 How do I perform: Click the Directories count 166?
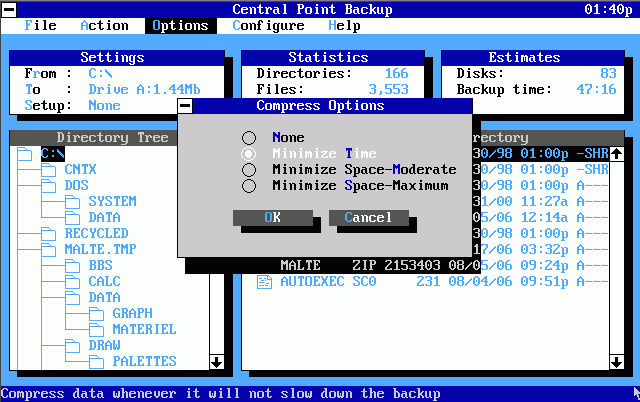click(396, 73)
